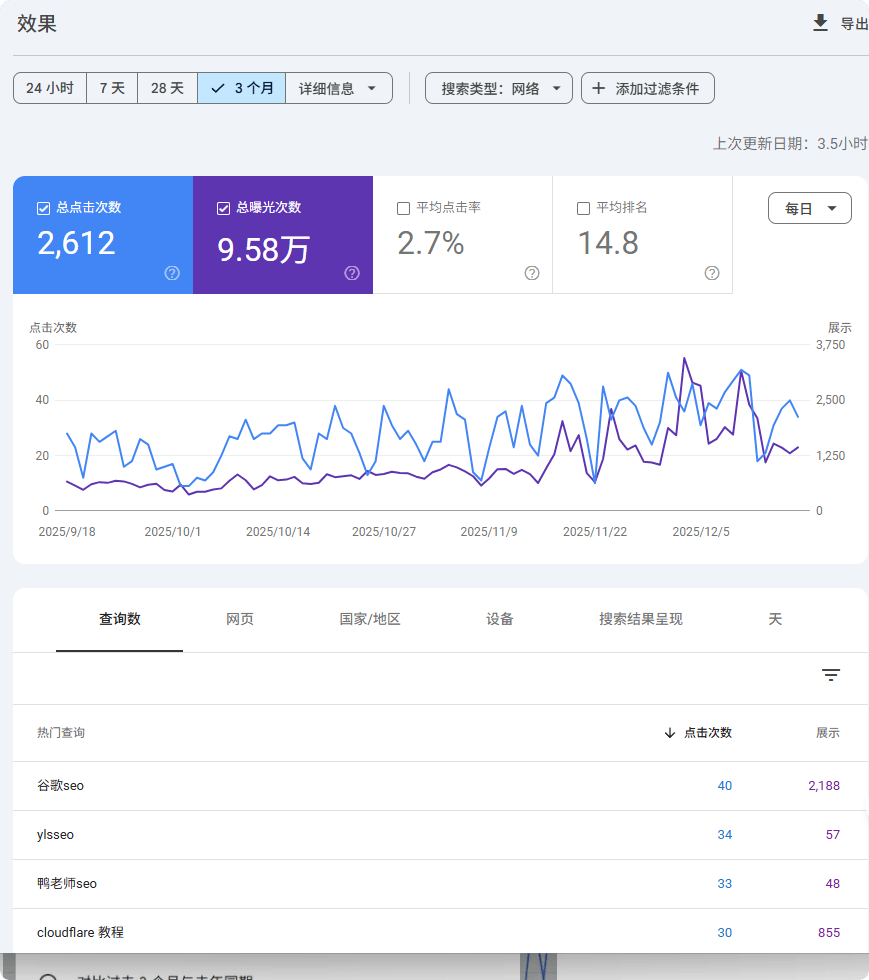Enable the 平均点击率 checkbox

[x=404, y=208]
